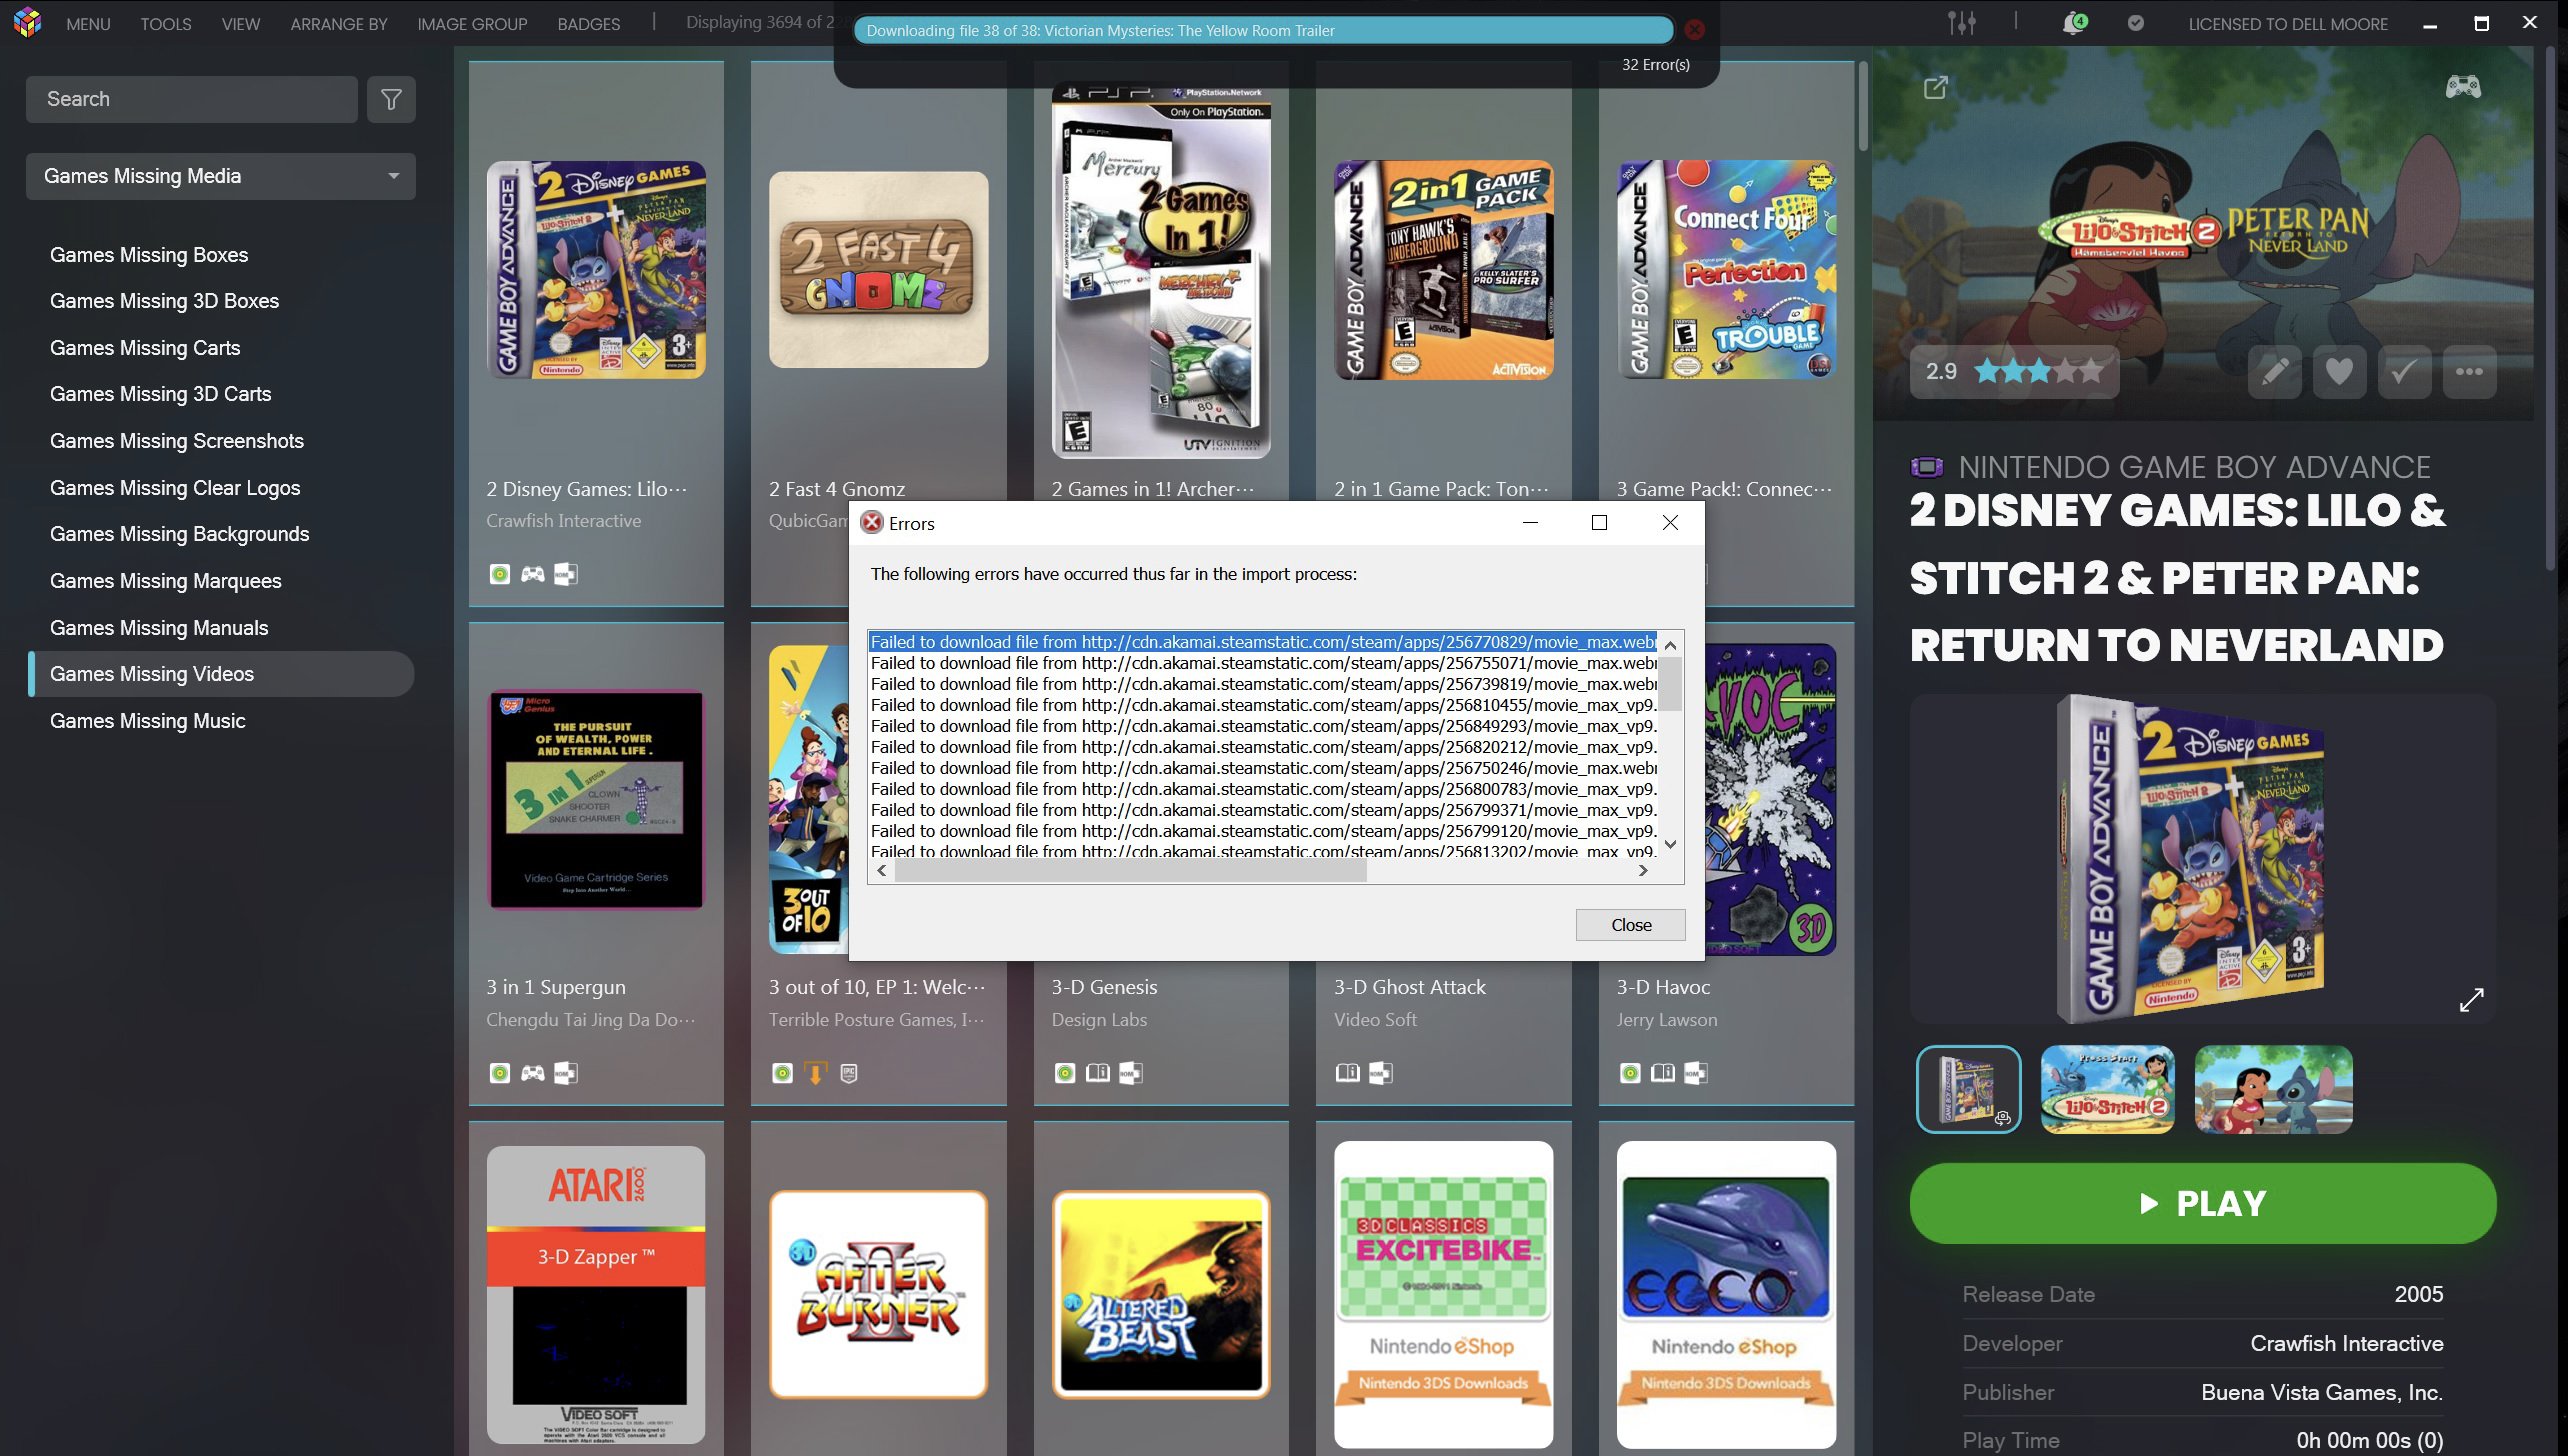Select the After Burner II cover
This screenshot has height=1456, width=2568.
[878, 1294]
